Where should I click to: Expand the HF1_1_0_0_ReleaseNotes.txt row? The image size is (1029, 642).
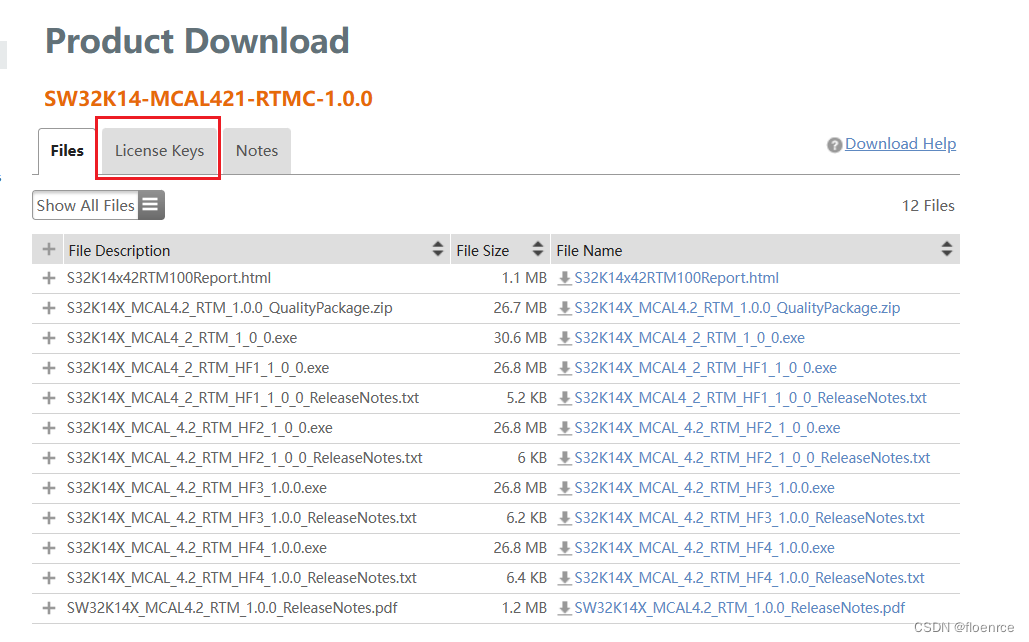click(49, 398)
